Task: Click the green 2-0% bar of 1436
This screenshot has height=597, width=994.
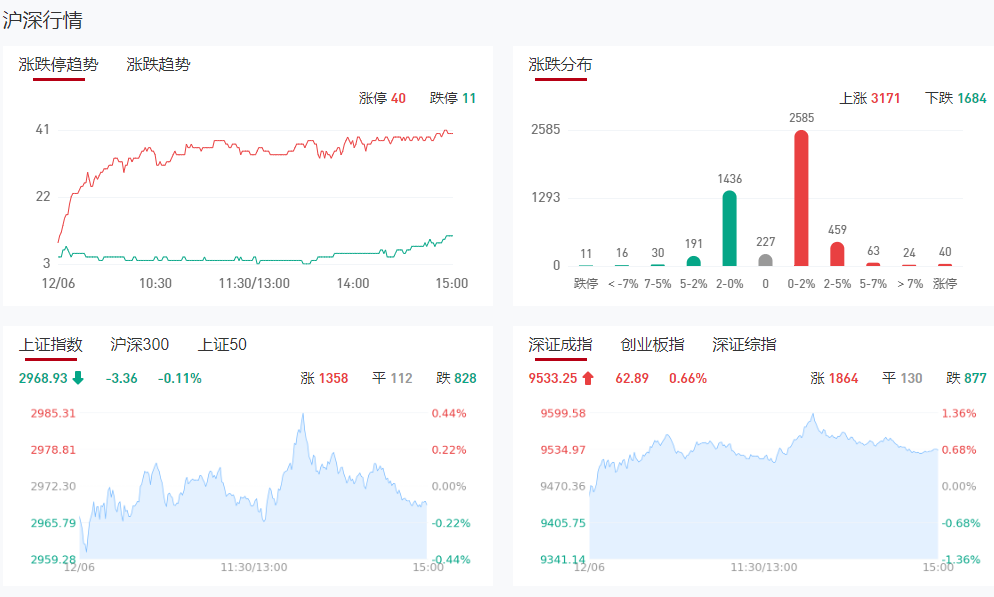Action: [x=729, y=230]
